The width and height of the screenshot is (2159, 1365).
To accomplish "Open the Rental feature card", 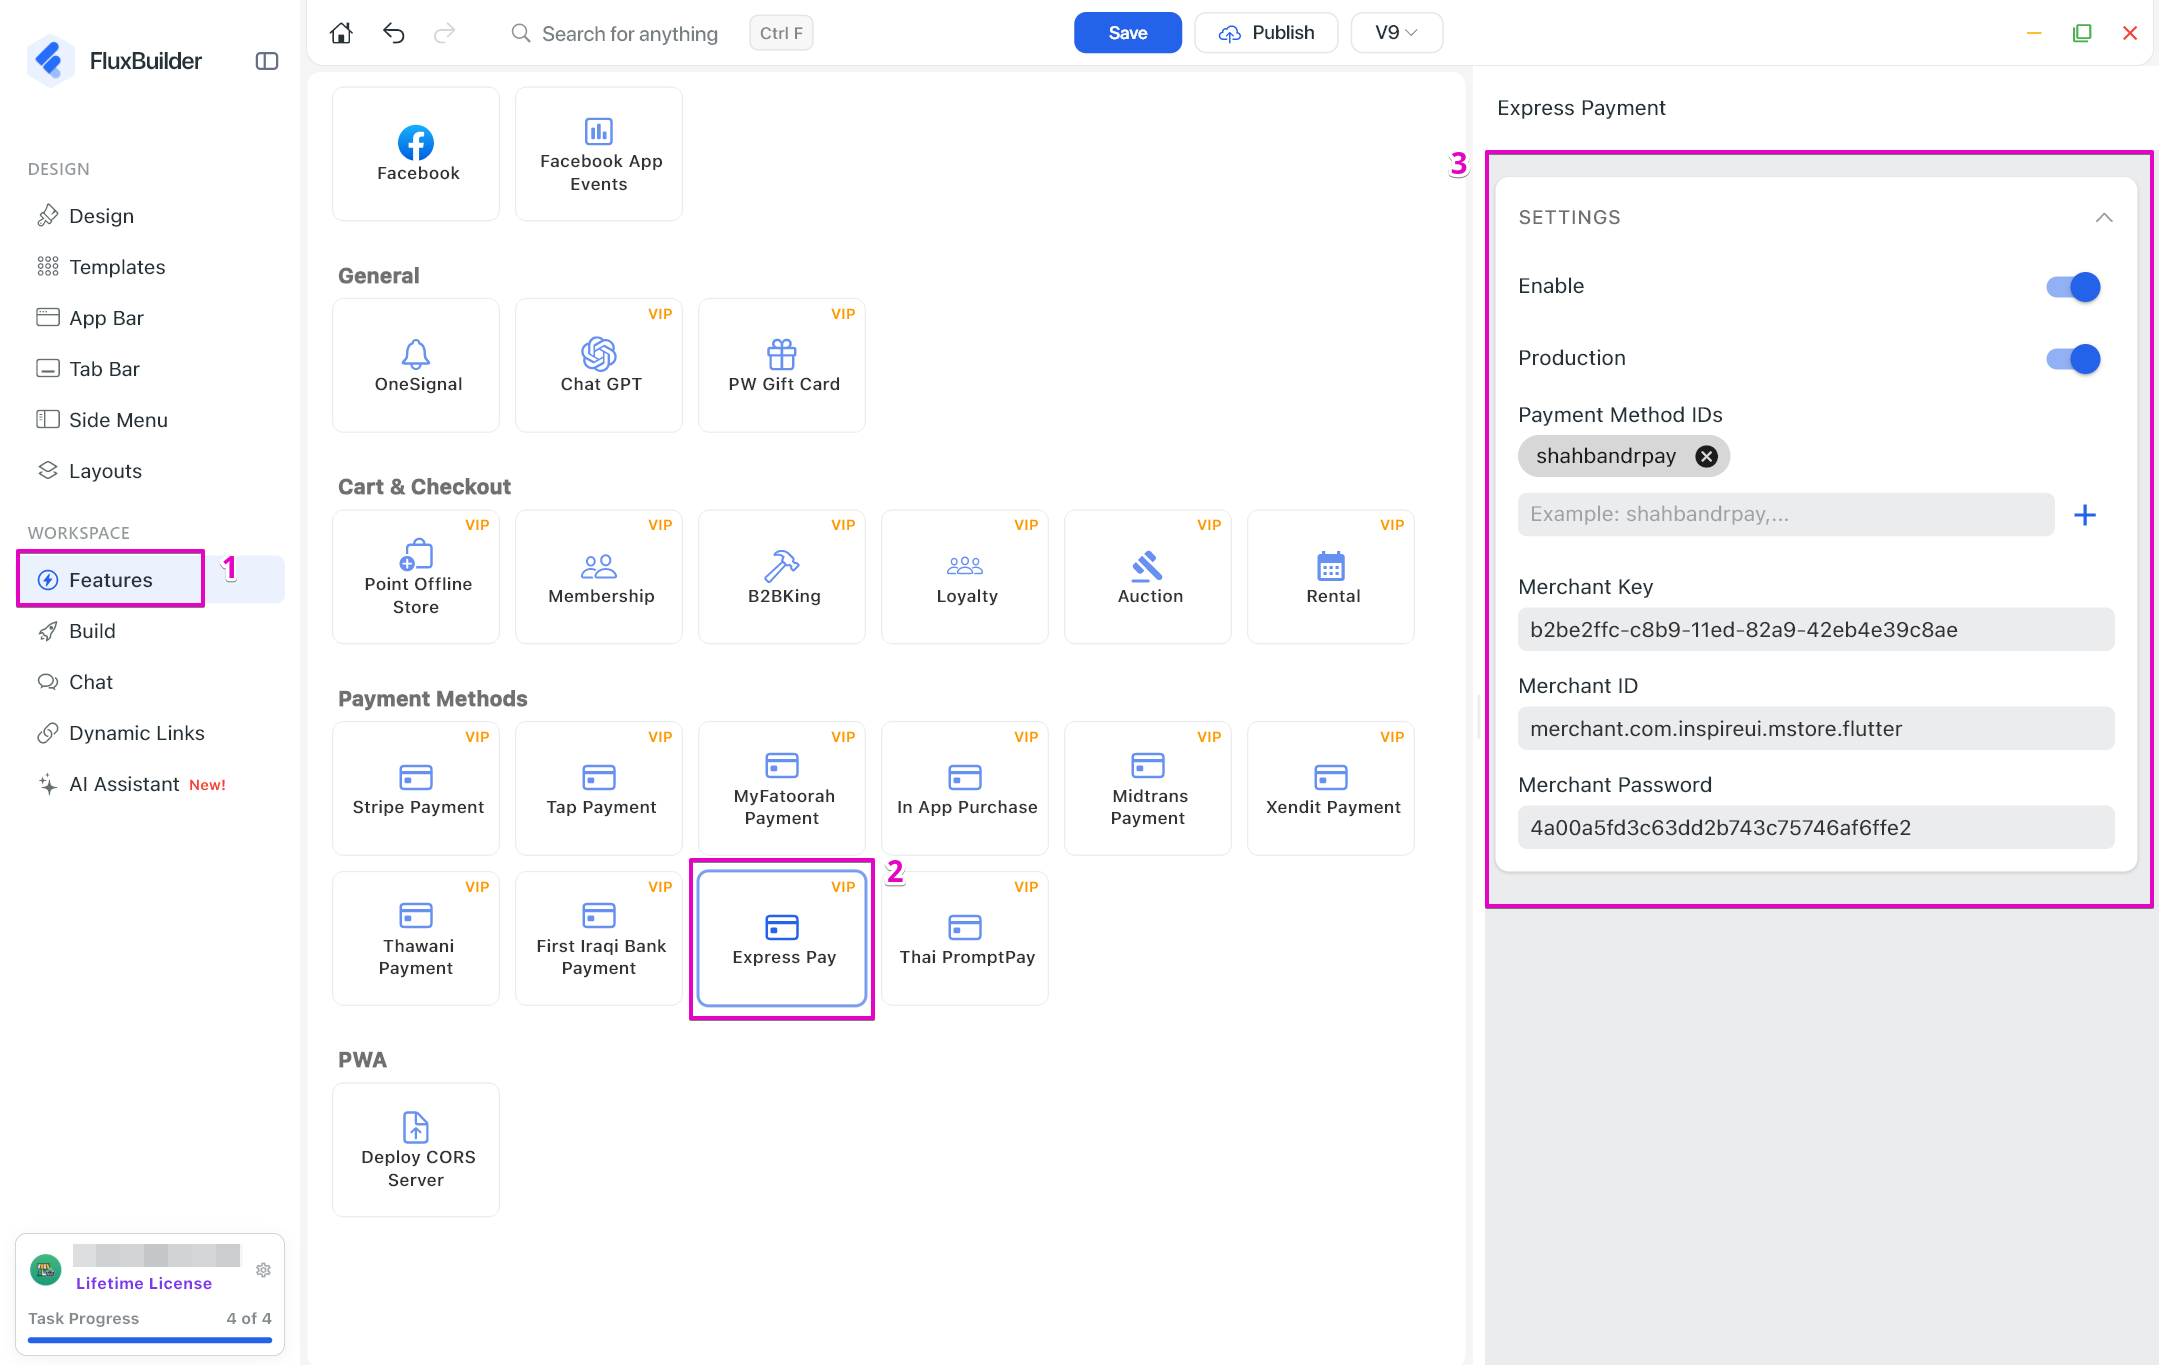I will click(1331, 577).
